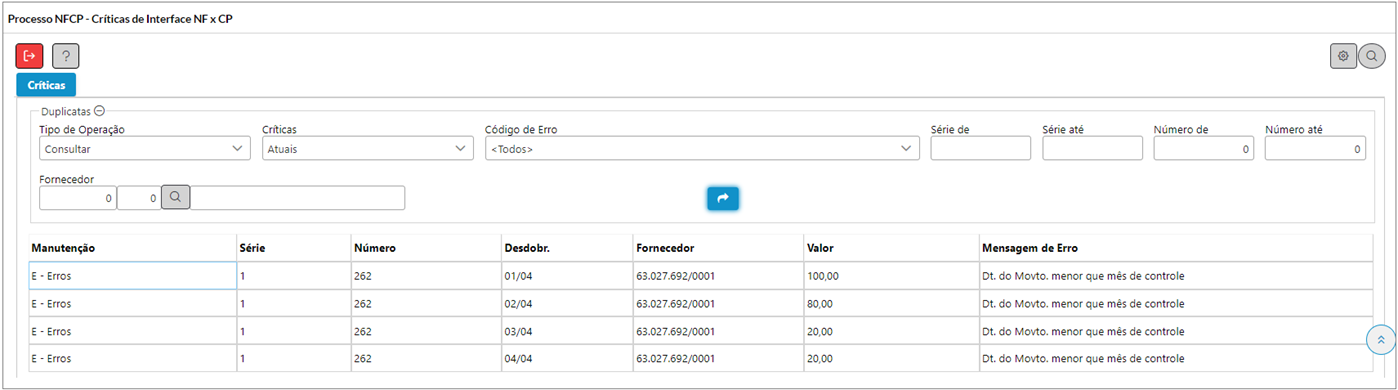Click the magnifier search icon at top right
The width and height of the screenshot is (1398, 390).
click(1371, 56)
